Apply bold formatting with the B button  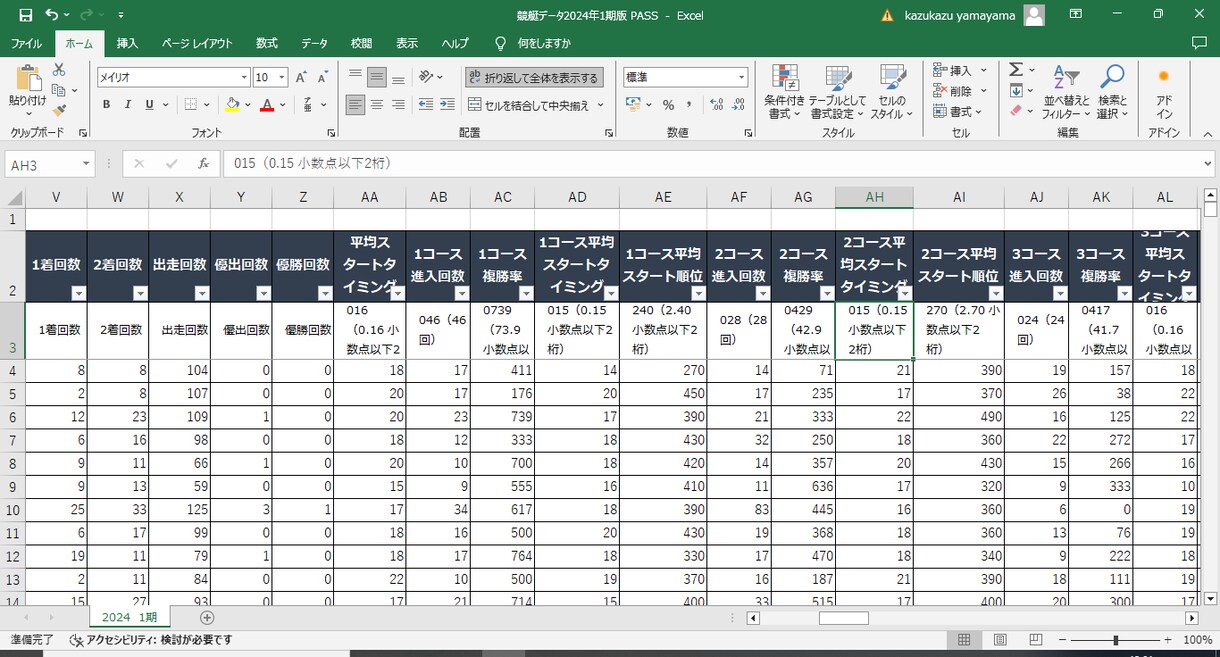coord(106,105)
